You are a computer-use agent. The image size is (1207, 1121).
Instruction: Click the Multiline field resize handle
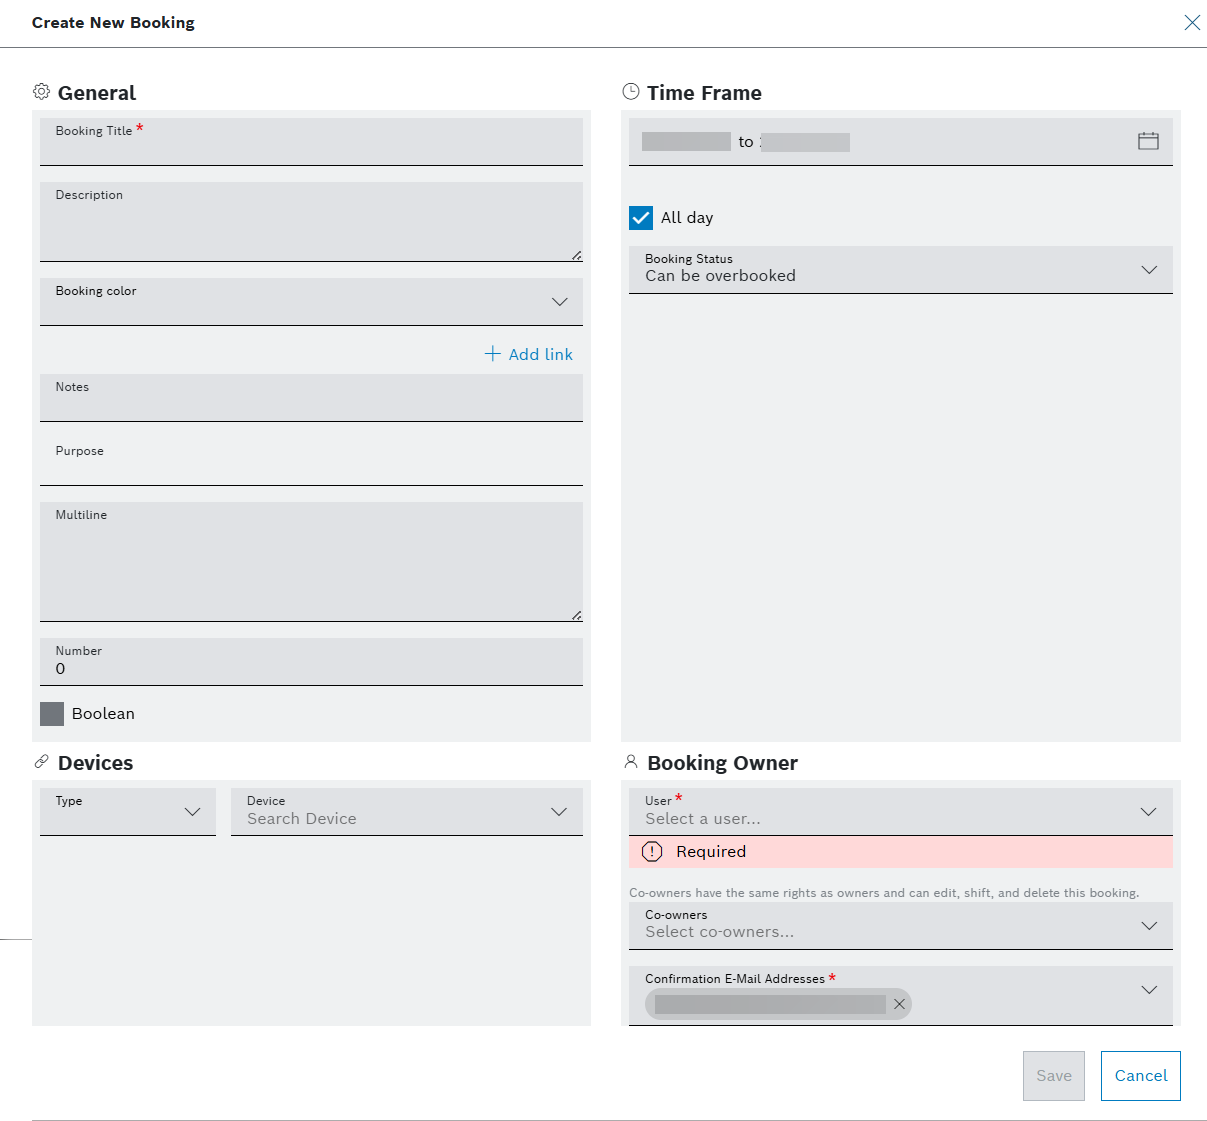pos(577,616)
